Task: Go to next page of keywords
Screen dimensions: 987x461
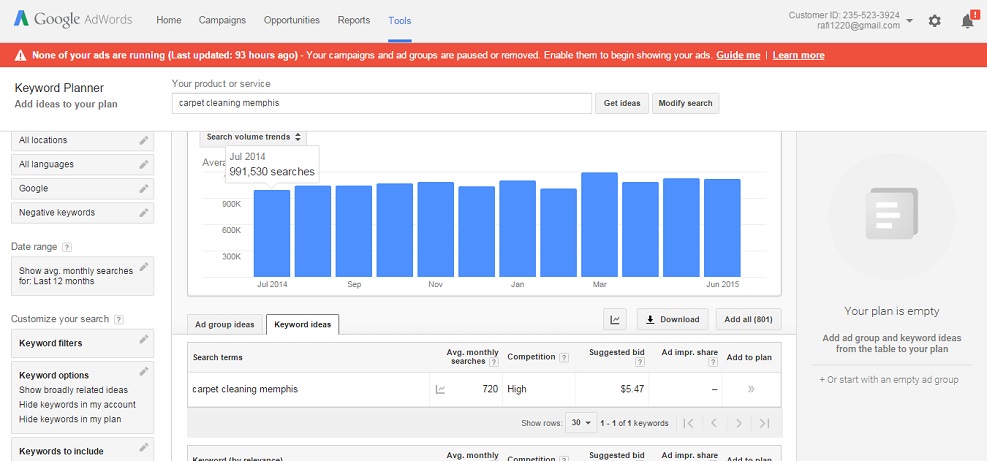Action: (x=739, y=423)
